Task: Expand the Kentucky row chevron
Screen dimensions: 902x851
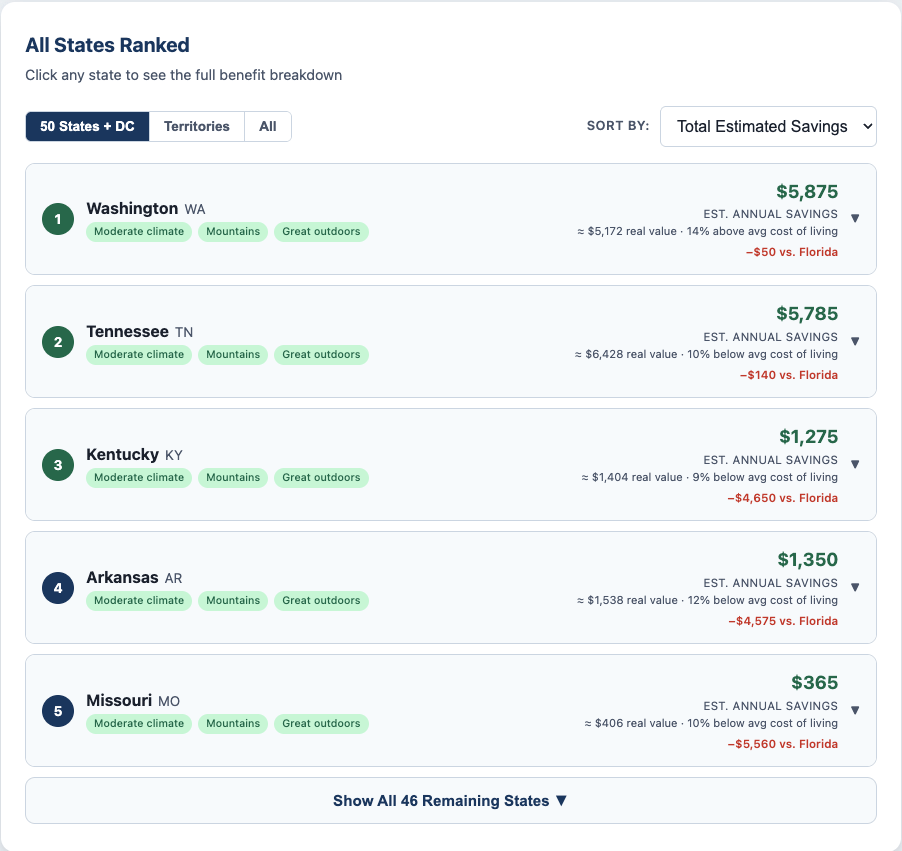Action: (x=855, y=464)
